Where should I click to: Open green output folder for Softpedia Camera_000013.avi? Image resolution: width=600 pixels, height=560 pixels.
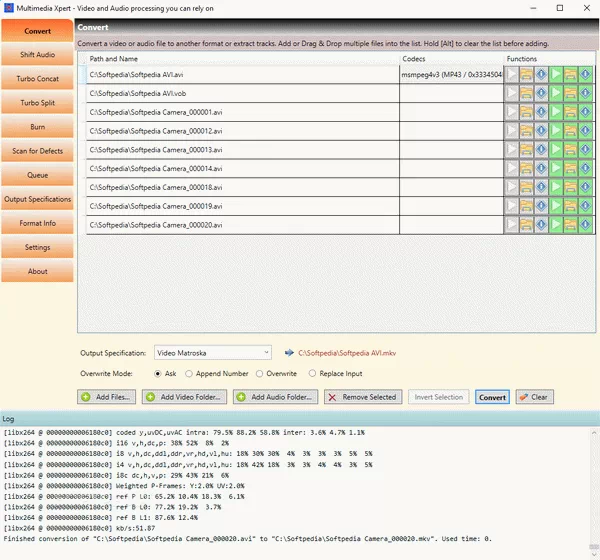571,150
